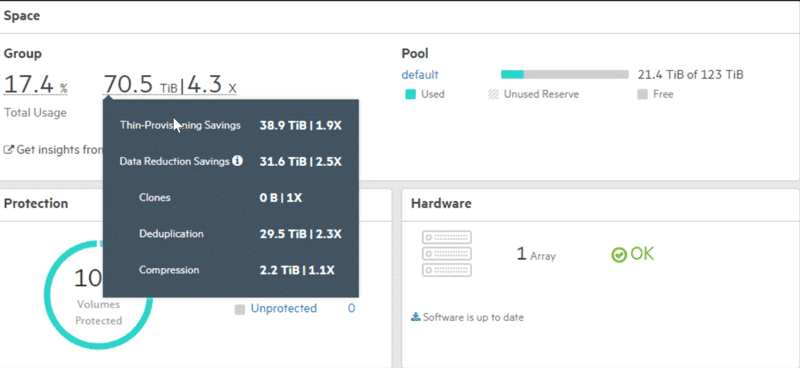
Task: Click the 2.2 TiB | 1.1X value
Action: (x=297, y=270)
